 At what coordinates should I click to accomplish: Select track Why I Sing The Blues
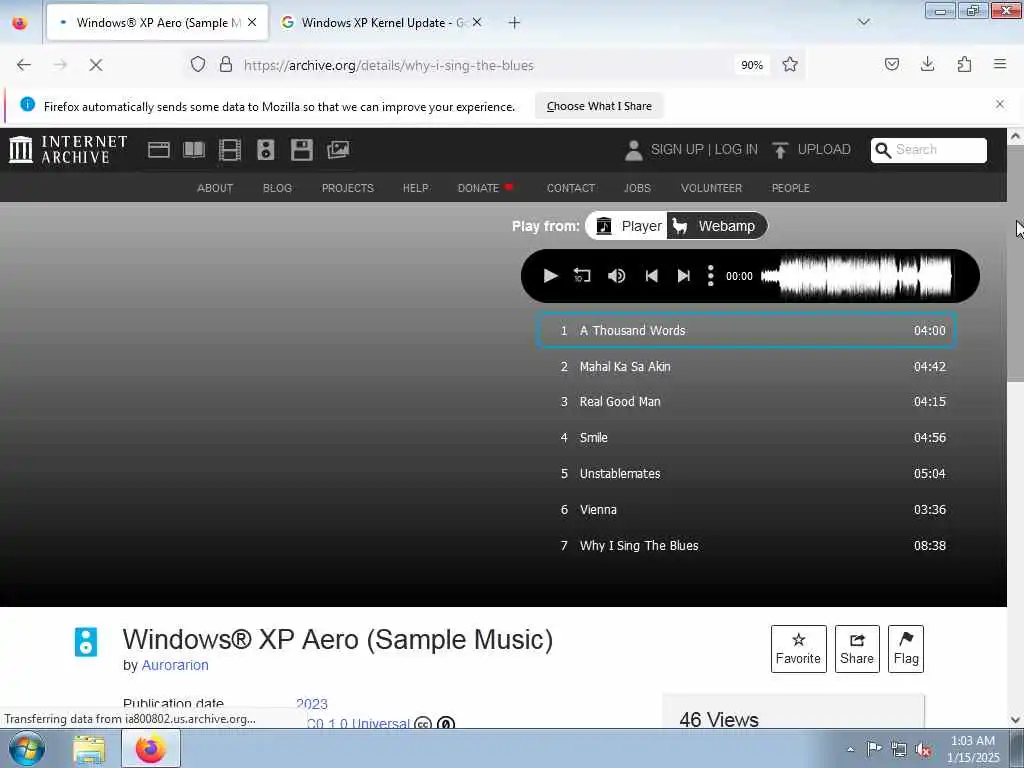tap(746, 545)
